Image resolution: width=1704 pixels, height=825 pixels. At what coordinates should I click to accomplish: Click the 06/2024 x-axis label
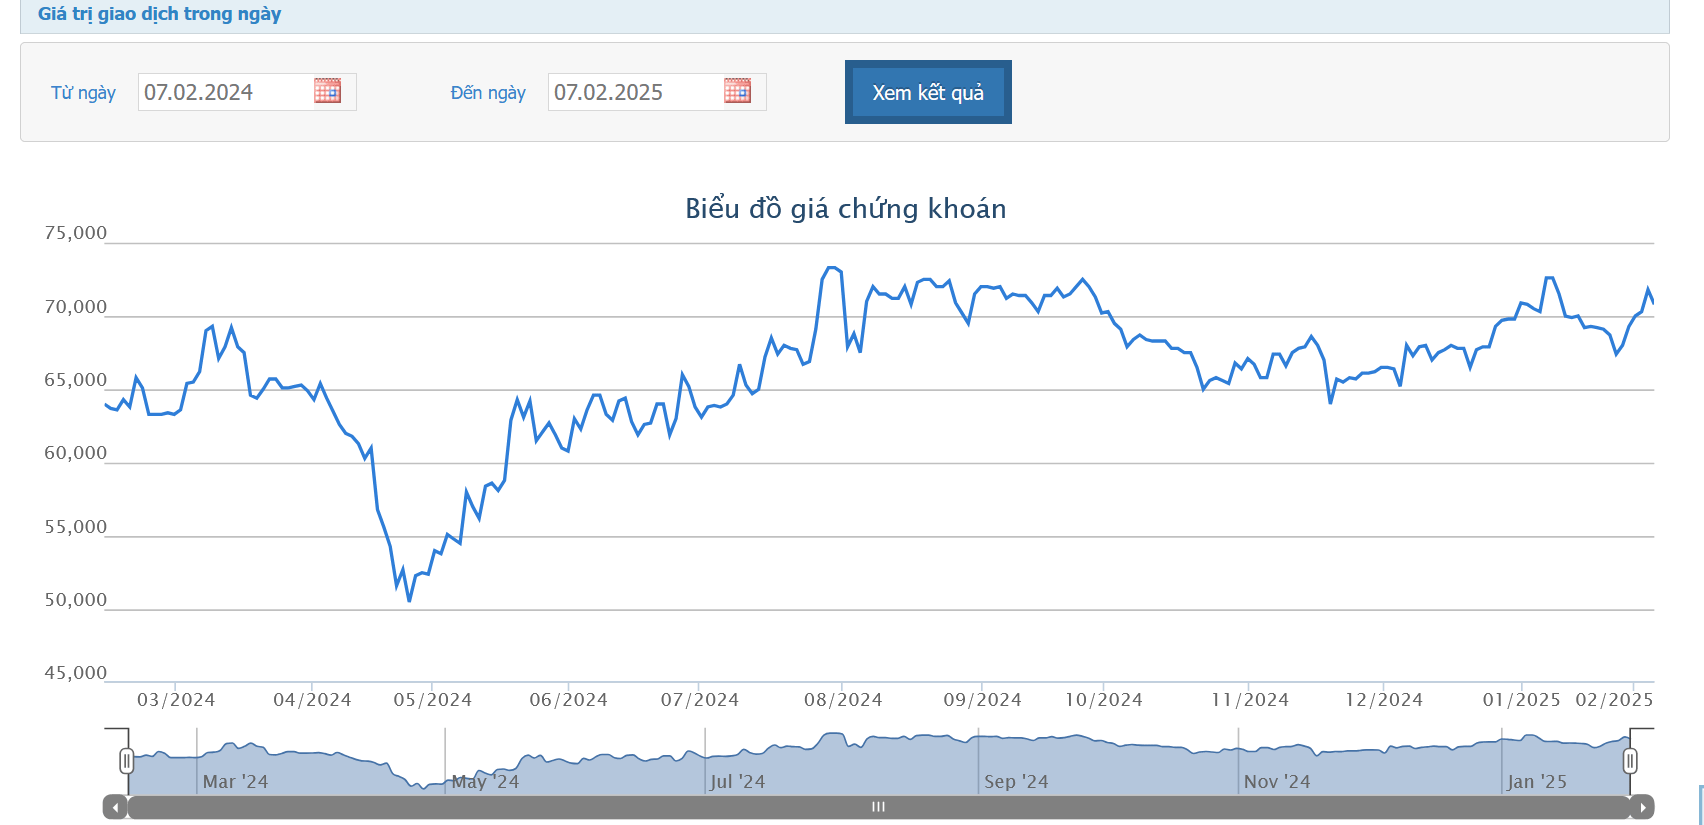point(568,700)
